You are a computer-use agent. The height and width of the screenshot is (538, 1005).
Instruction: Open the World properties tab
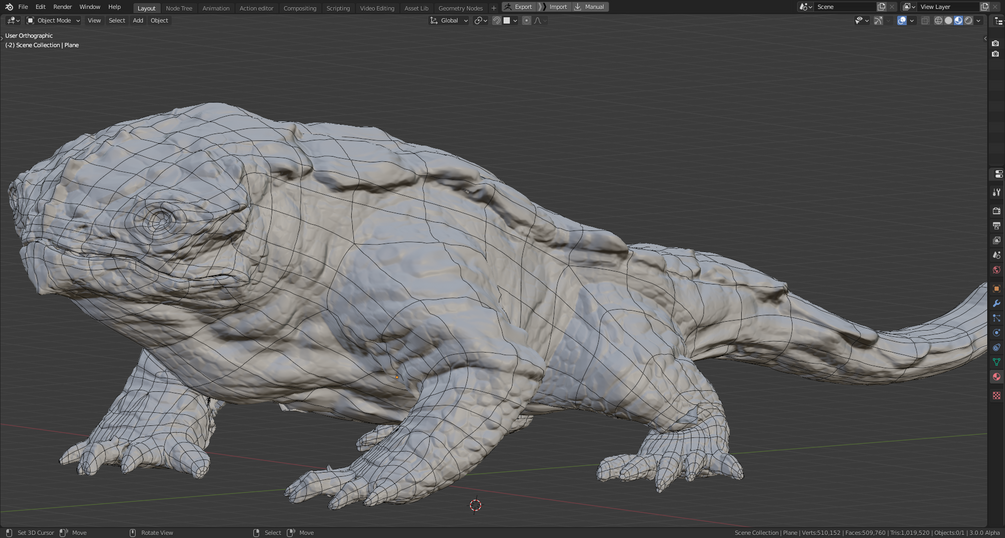[x=997, y=269]
